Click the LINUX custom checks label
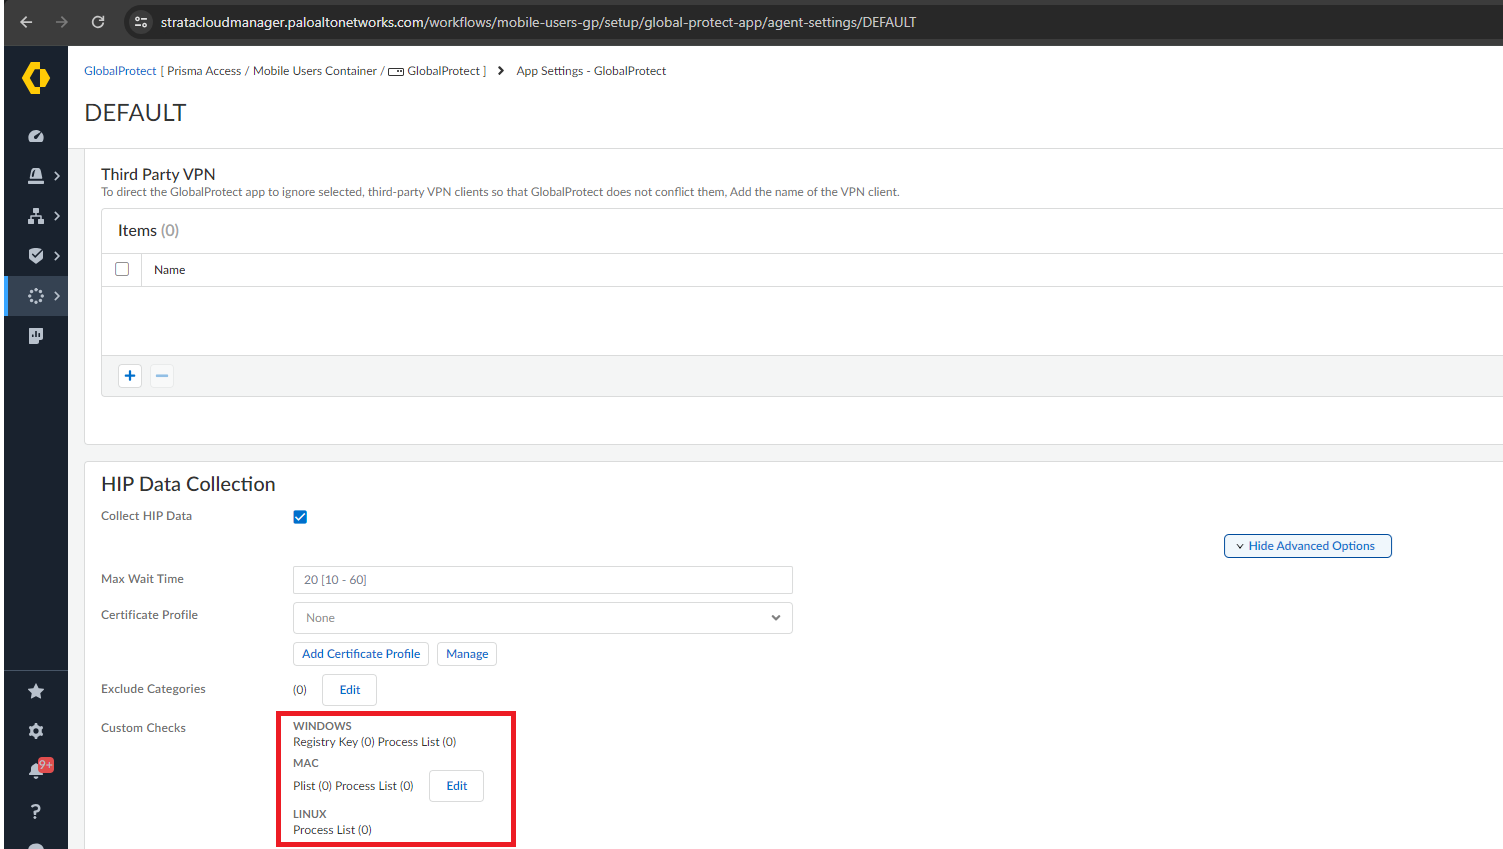Image resolution: width=1503 pixels, height=849 pixels. [310, 814]
